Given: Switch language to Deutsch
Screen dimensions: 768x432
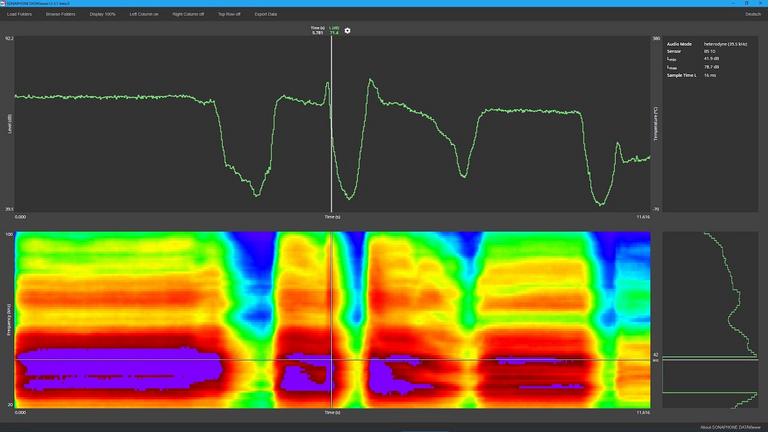Looking at the screenshot, I should (752, 14).
